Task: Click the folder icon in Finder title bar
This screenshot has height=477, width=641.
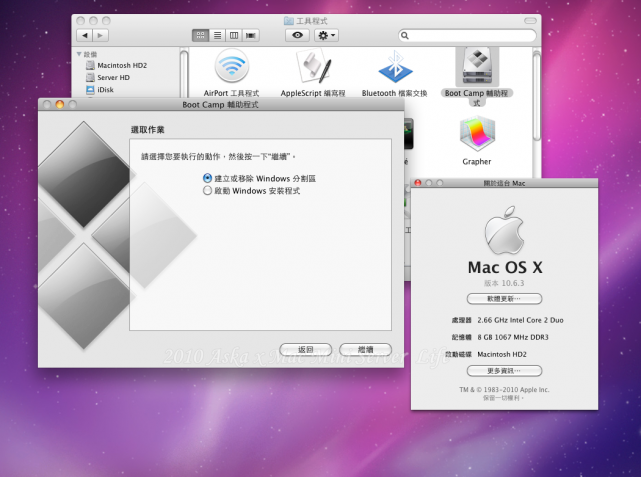Action: [289, 20]
